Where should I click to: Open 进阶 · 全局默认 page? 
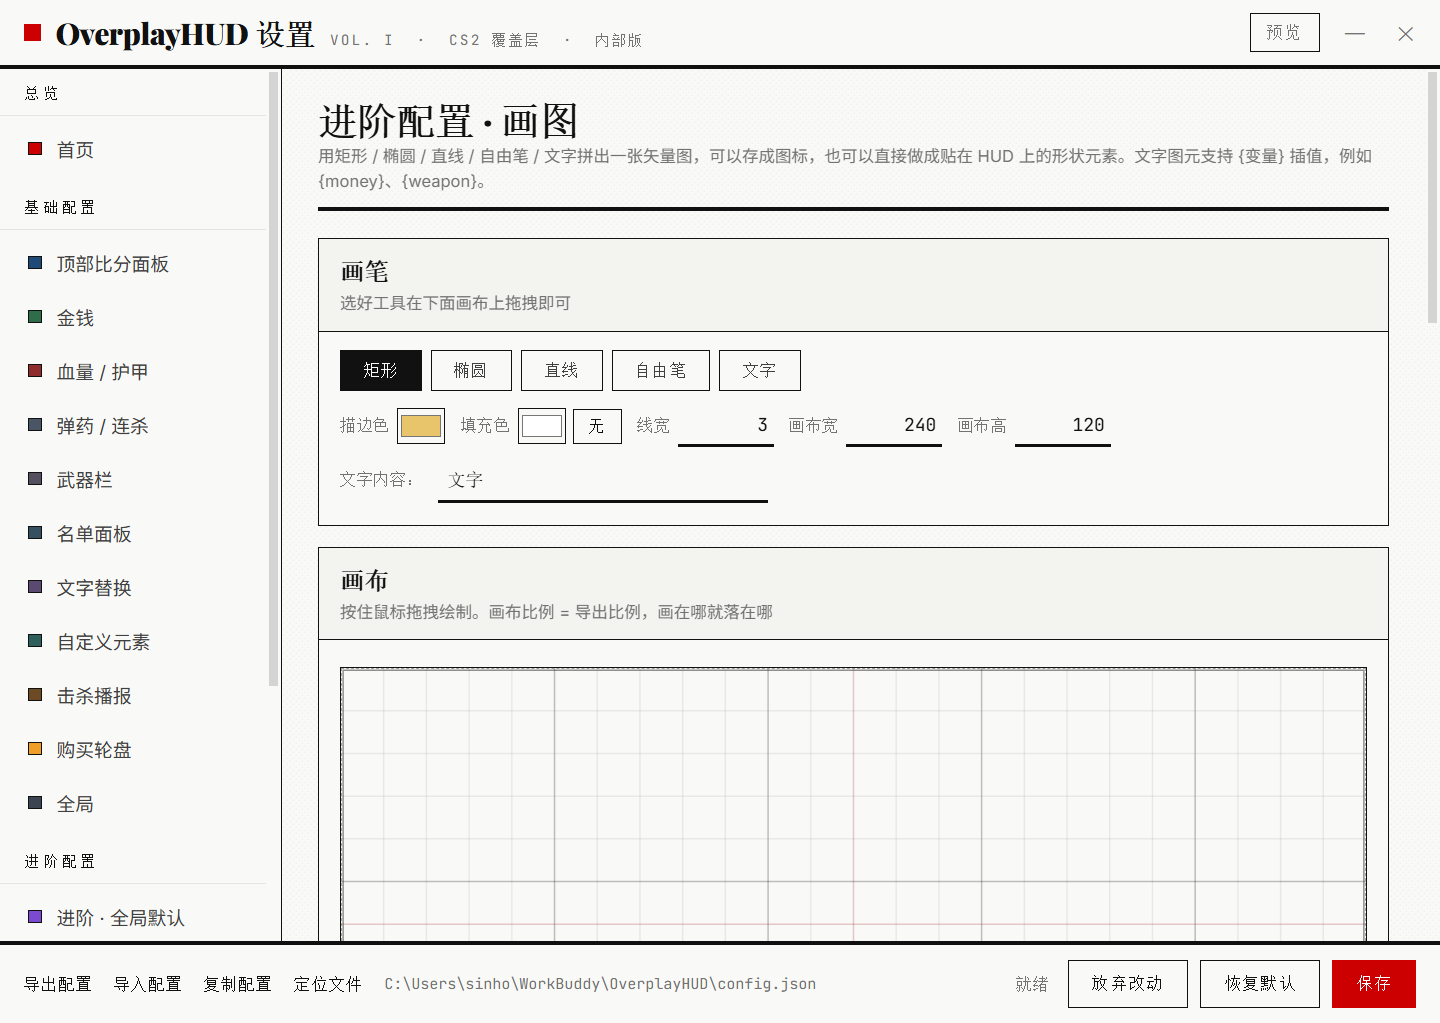[x=134, y=916]
